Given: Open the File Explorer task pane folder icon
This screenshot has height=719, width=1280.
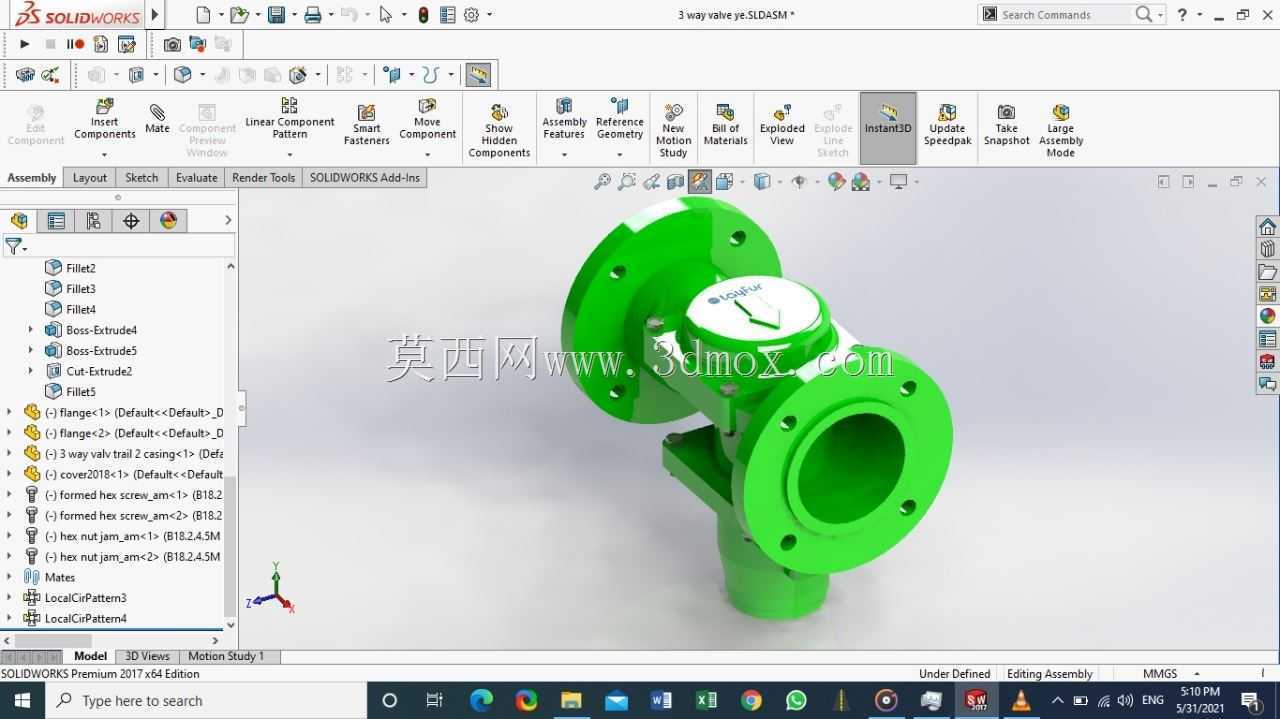Looking at the screenshot, I should click(1267, 272).
